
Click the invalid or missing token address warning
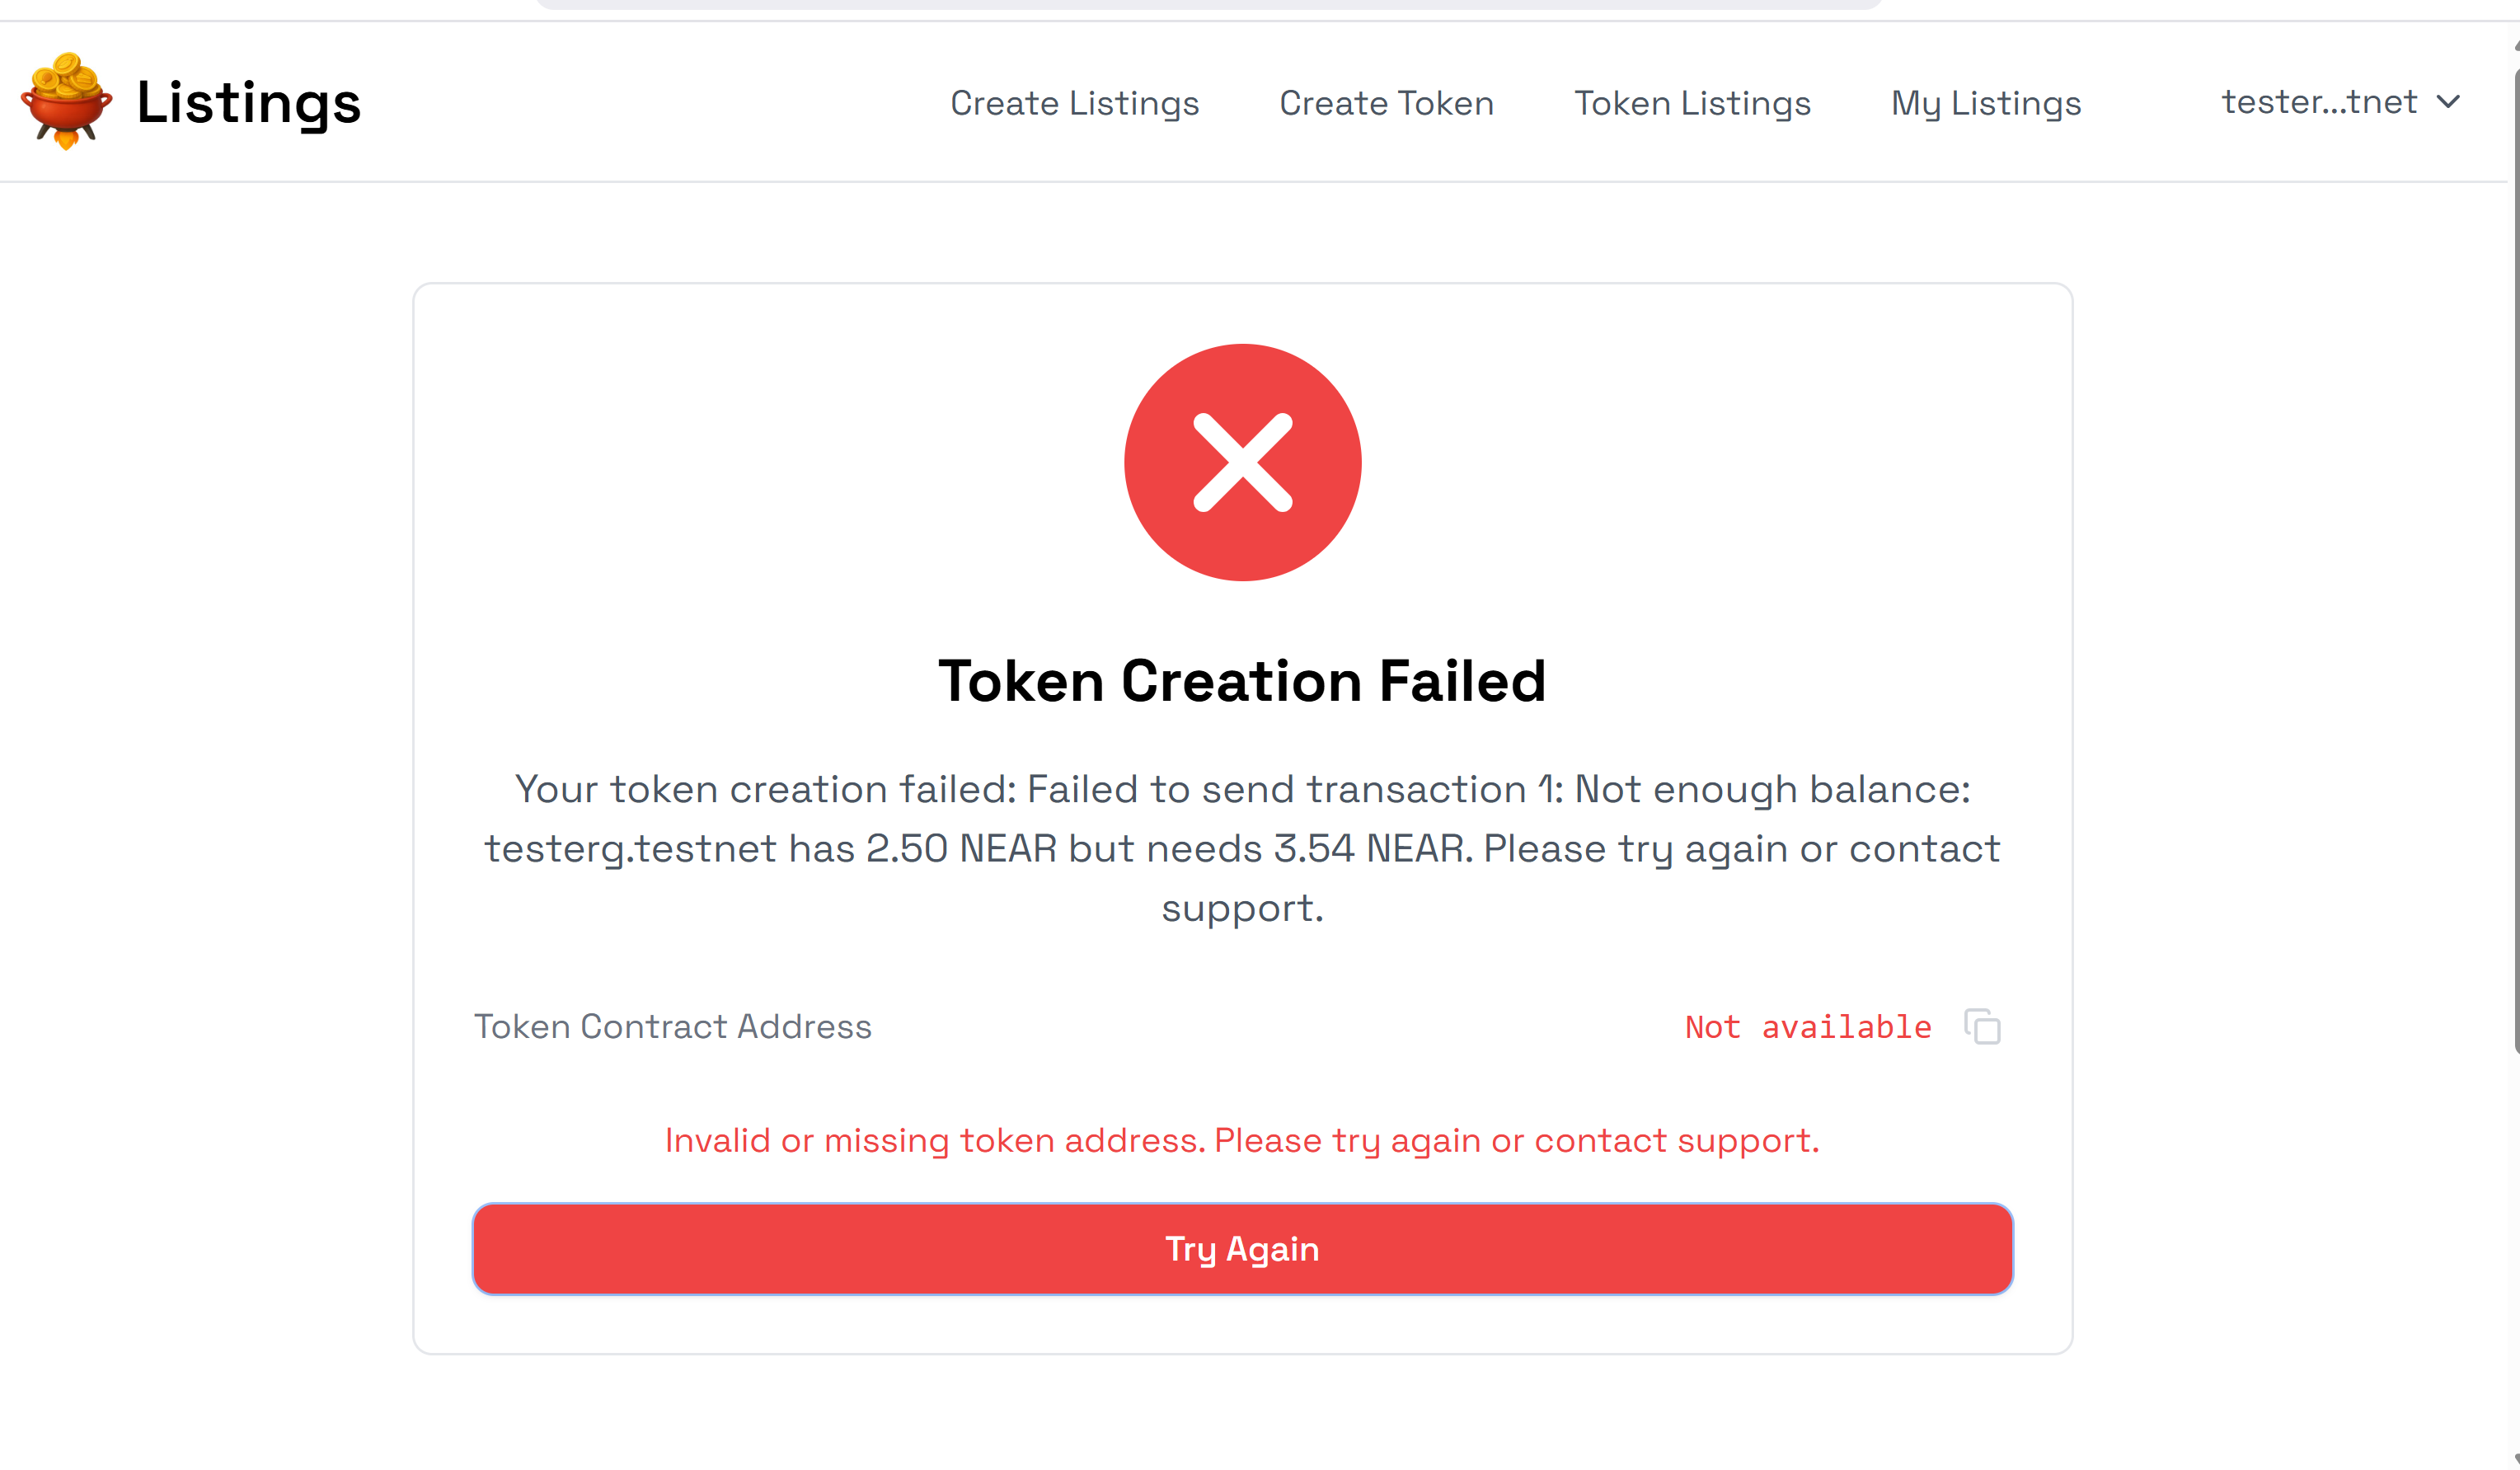[x=1242, y=1140]
